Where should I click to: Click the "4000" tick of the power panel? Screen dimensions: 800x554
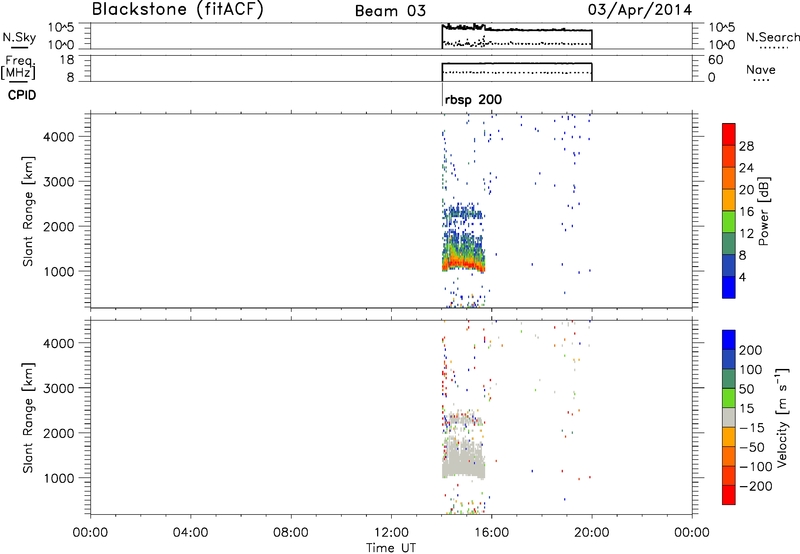[x=59, y=137]
